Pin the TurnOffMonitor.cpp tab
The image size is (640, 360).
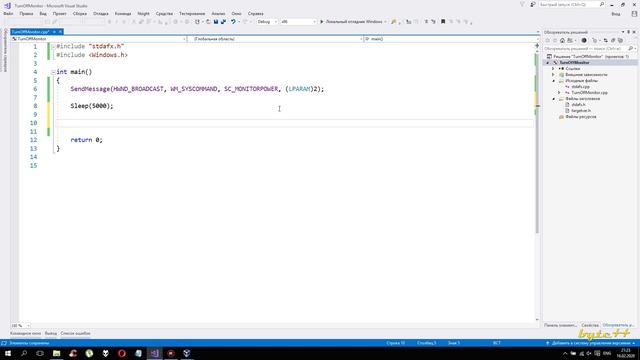[54, 32]
